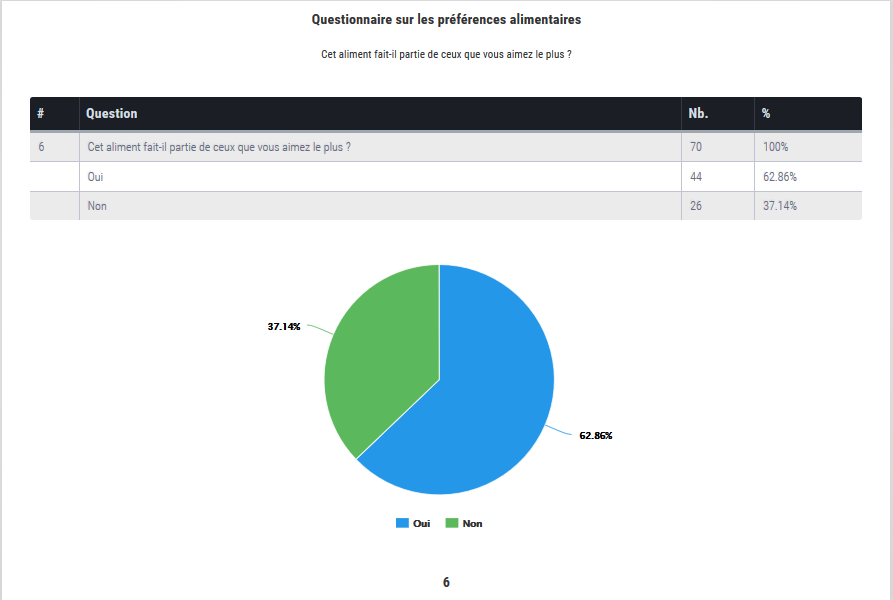Select the Oui row in the table
This screenshot has height=600, width=893.
coord(96,177)
